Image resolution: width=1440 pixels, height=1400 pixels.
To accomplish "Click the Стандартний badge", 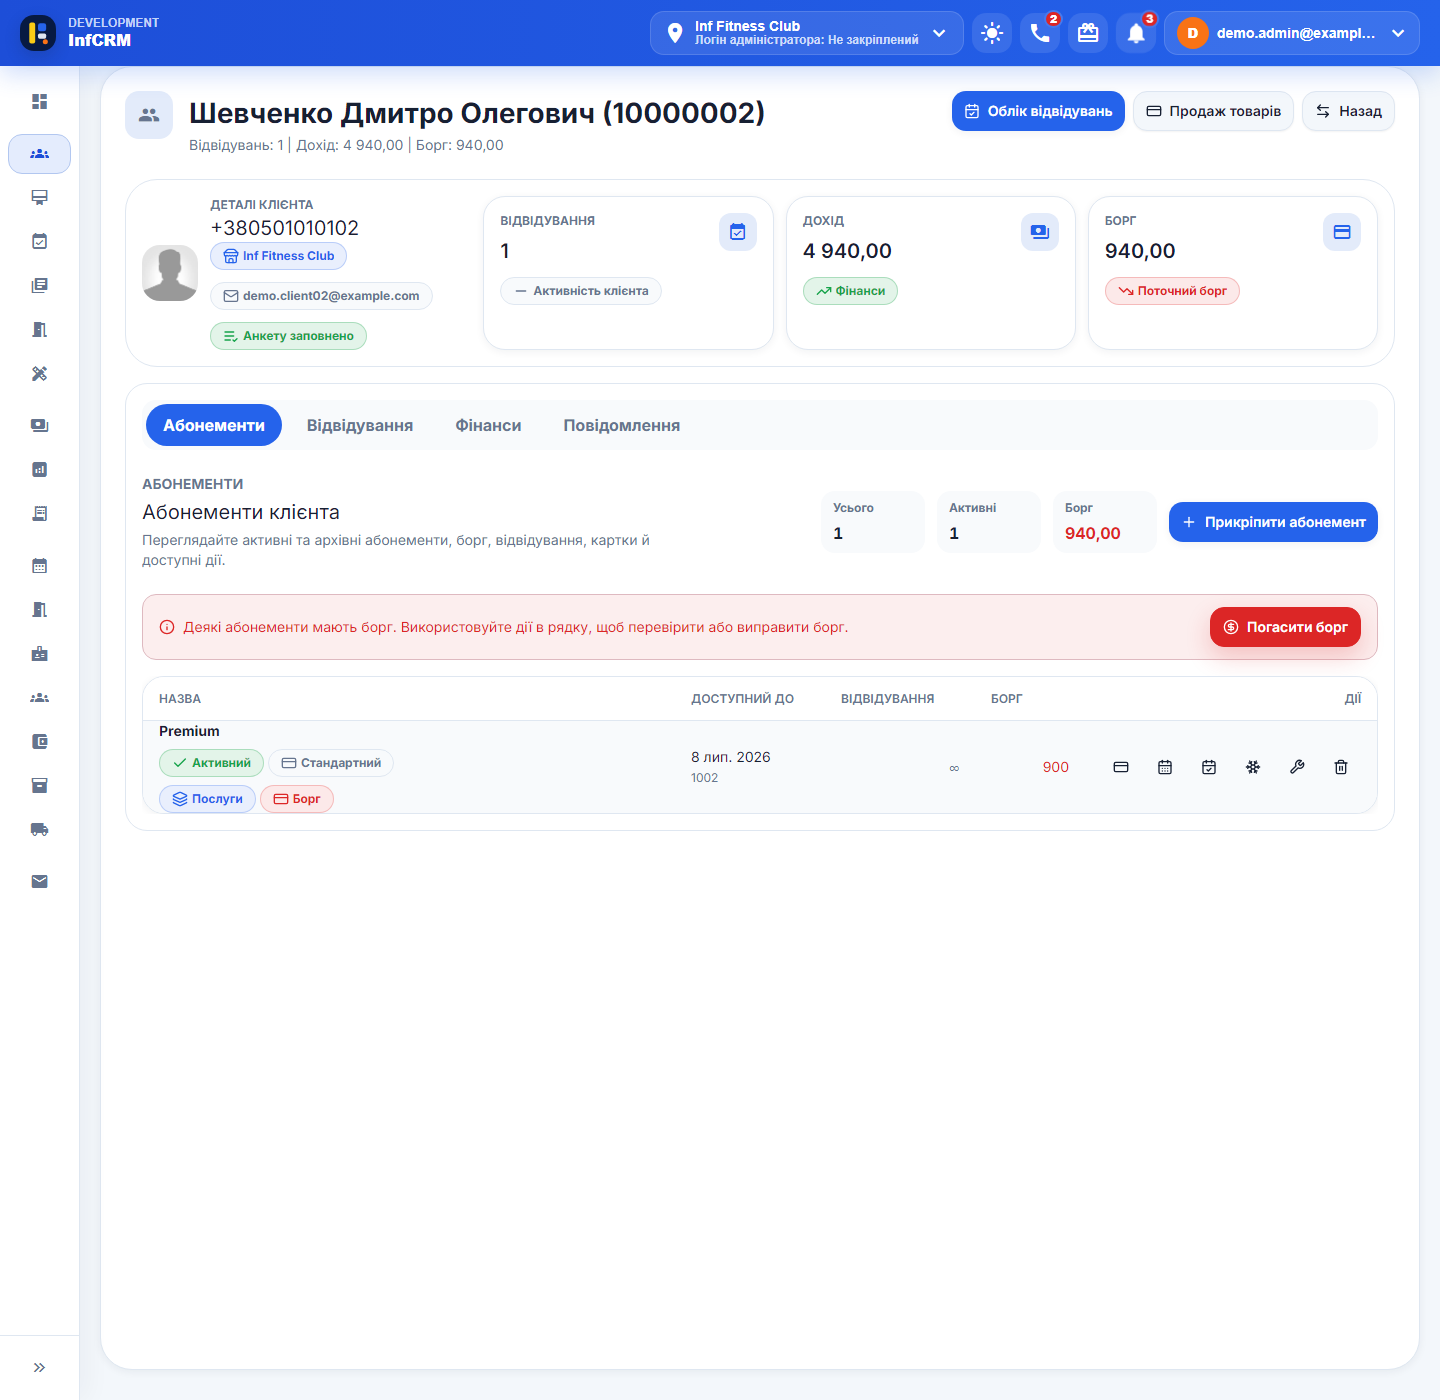I will point(331,763).
